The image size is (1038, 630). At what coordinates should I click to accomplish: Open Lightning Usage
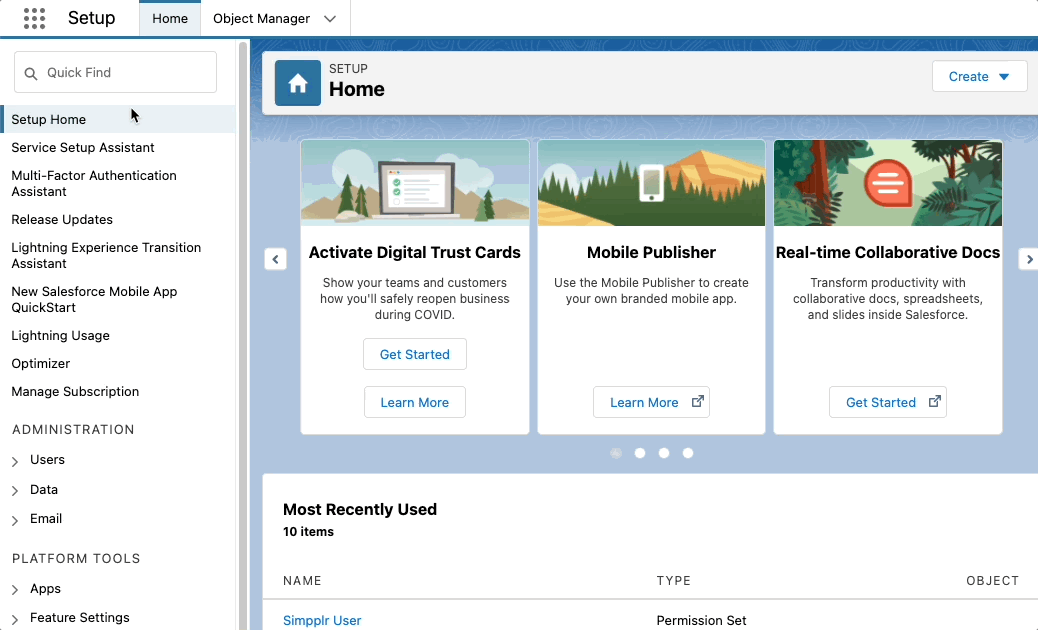[60, 336]
